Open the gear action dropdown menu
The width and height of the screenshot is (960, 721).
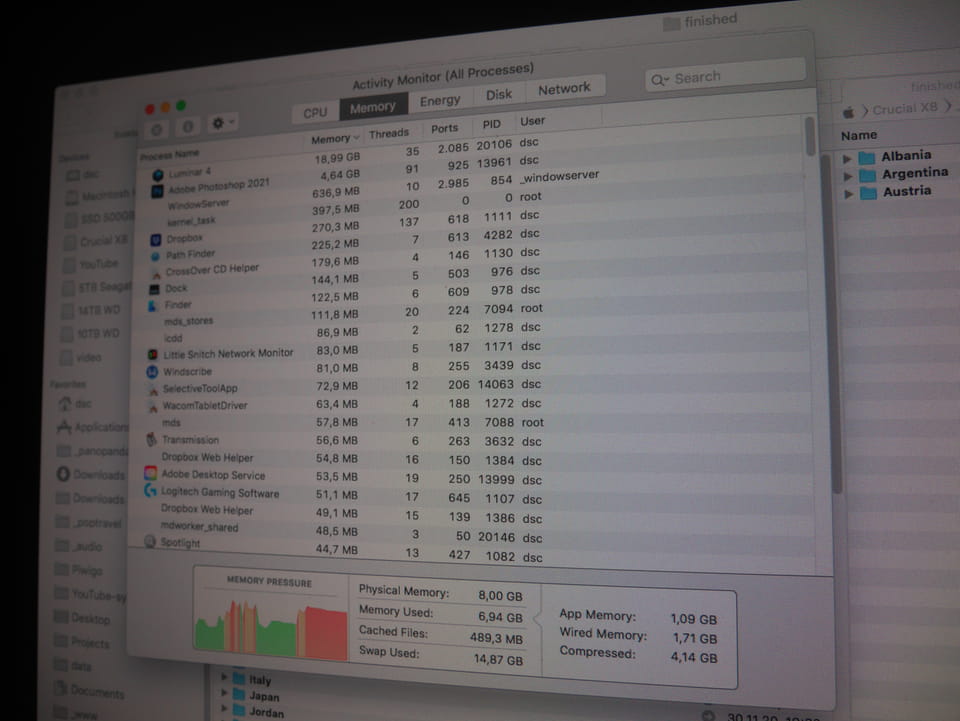point(221,124)
